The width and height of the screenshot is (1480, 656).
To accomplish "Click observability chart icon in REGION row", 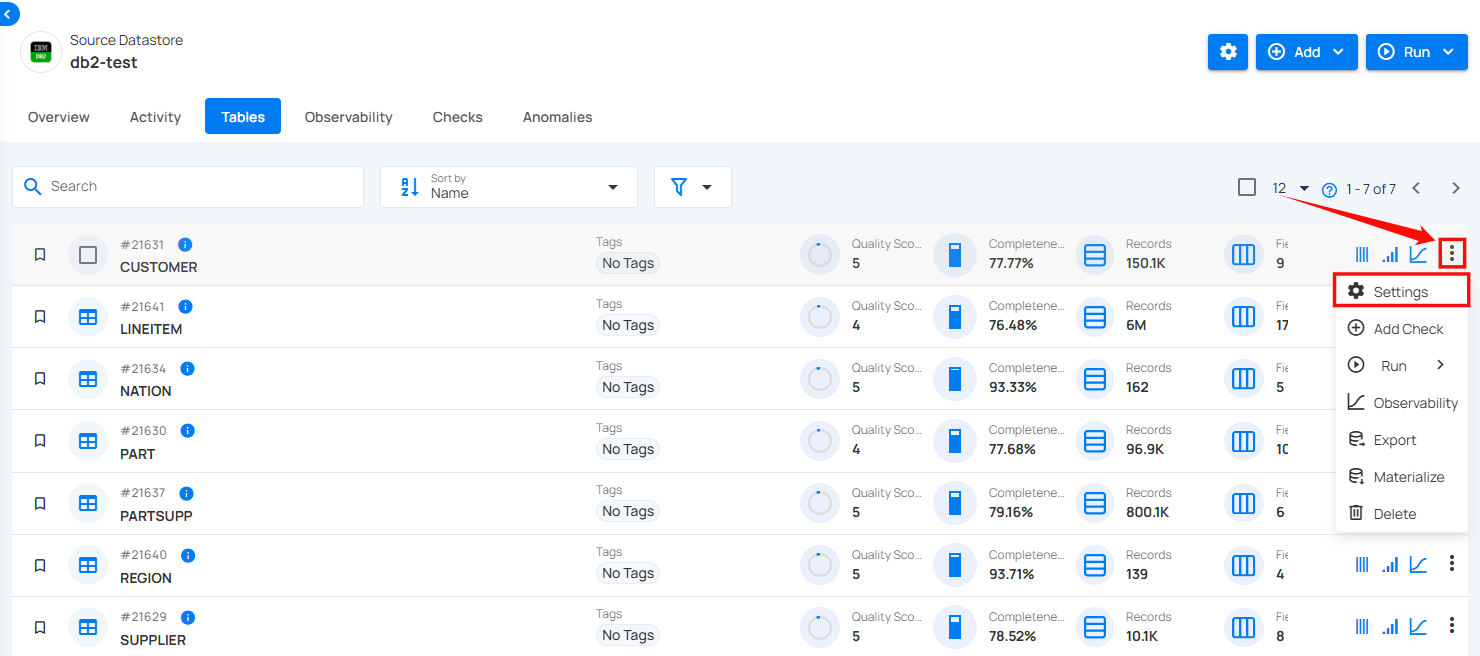I will (x=1418, y=565).
